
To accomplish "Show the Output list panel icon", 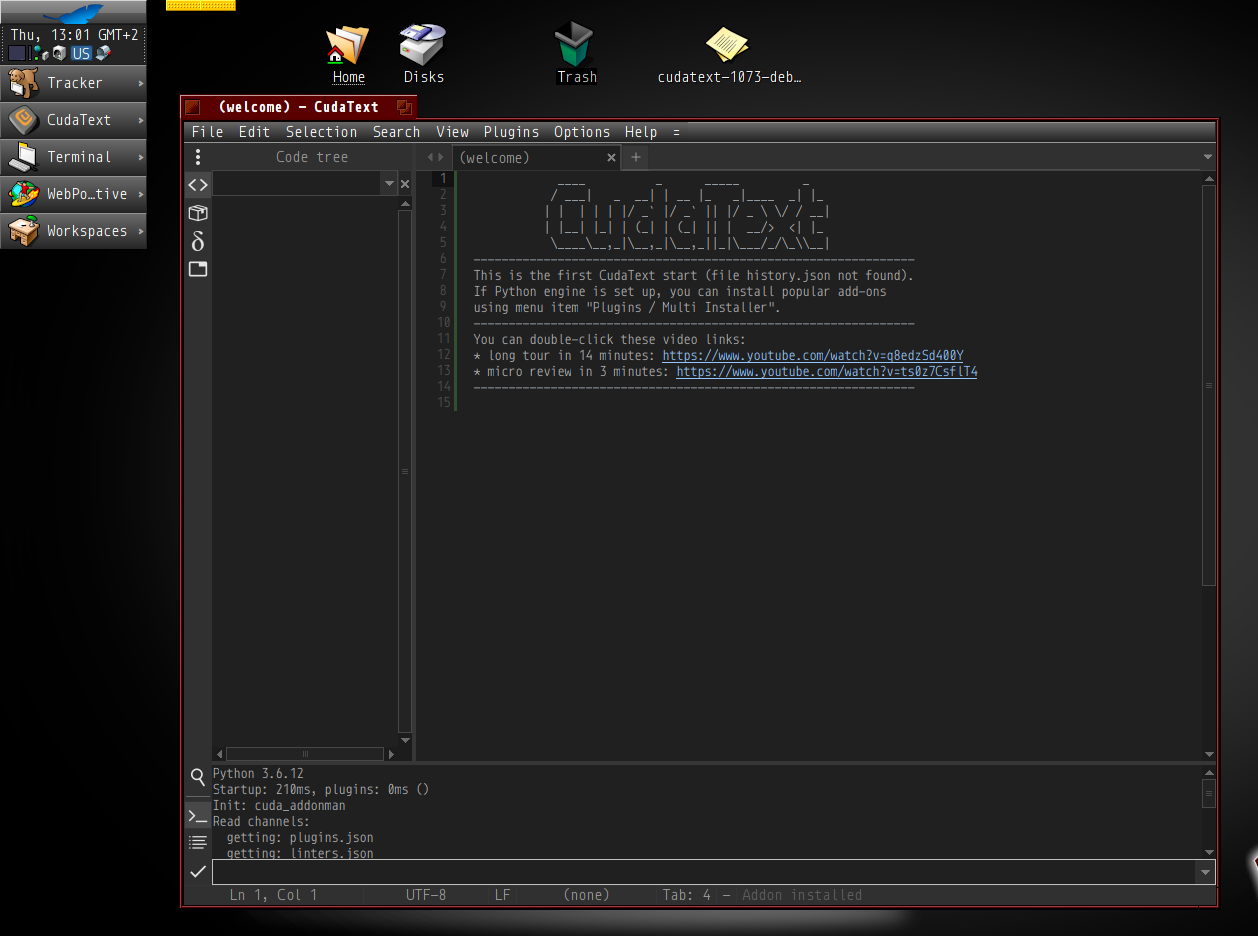I will coord(198,843).
